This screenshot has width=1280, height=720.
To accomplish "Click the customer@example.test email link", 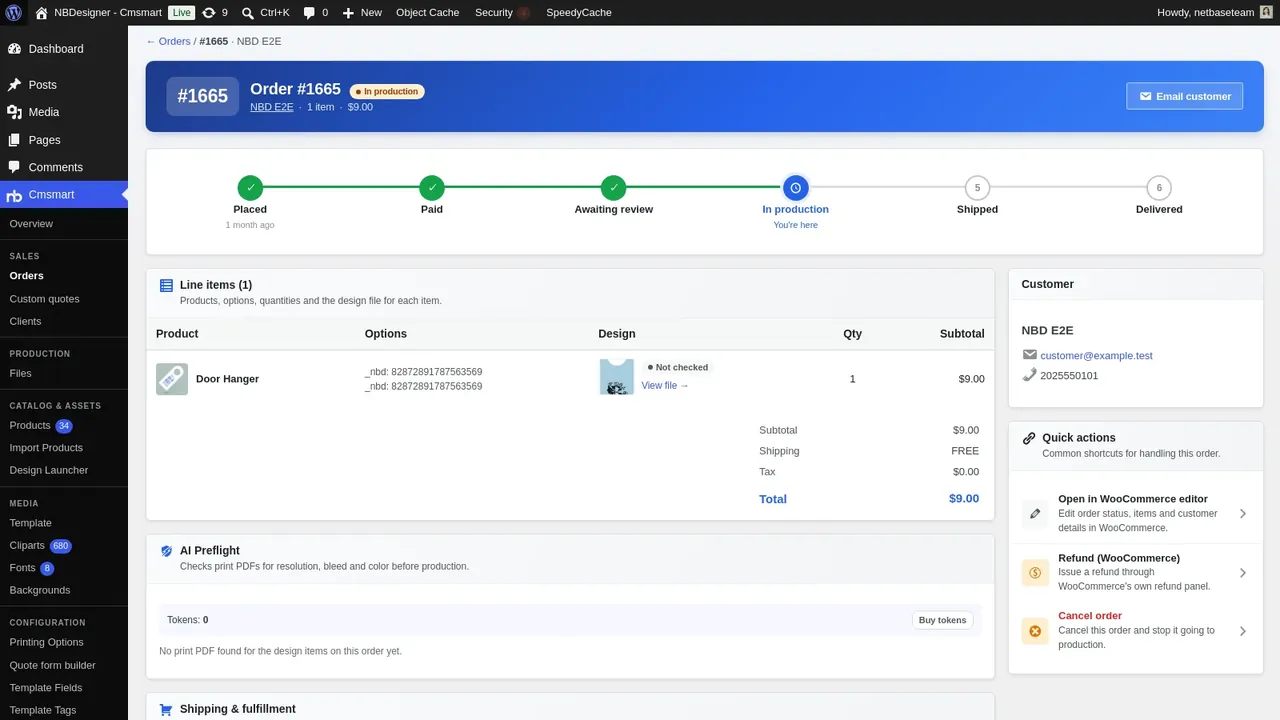I will coord(1096,356).
